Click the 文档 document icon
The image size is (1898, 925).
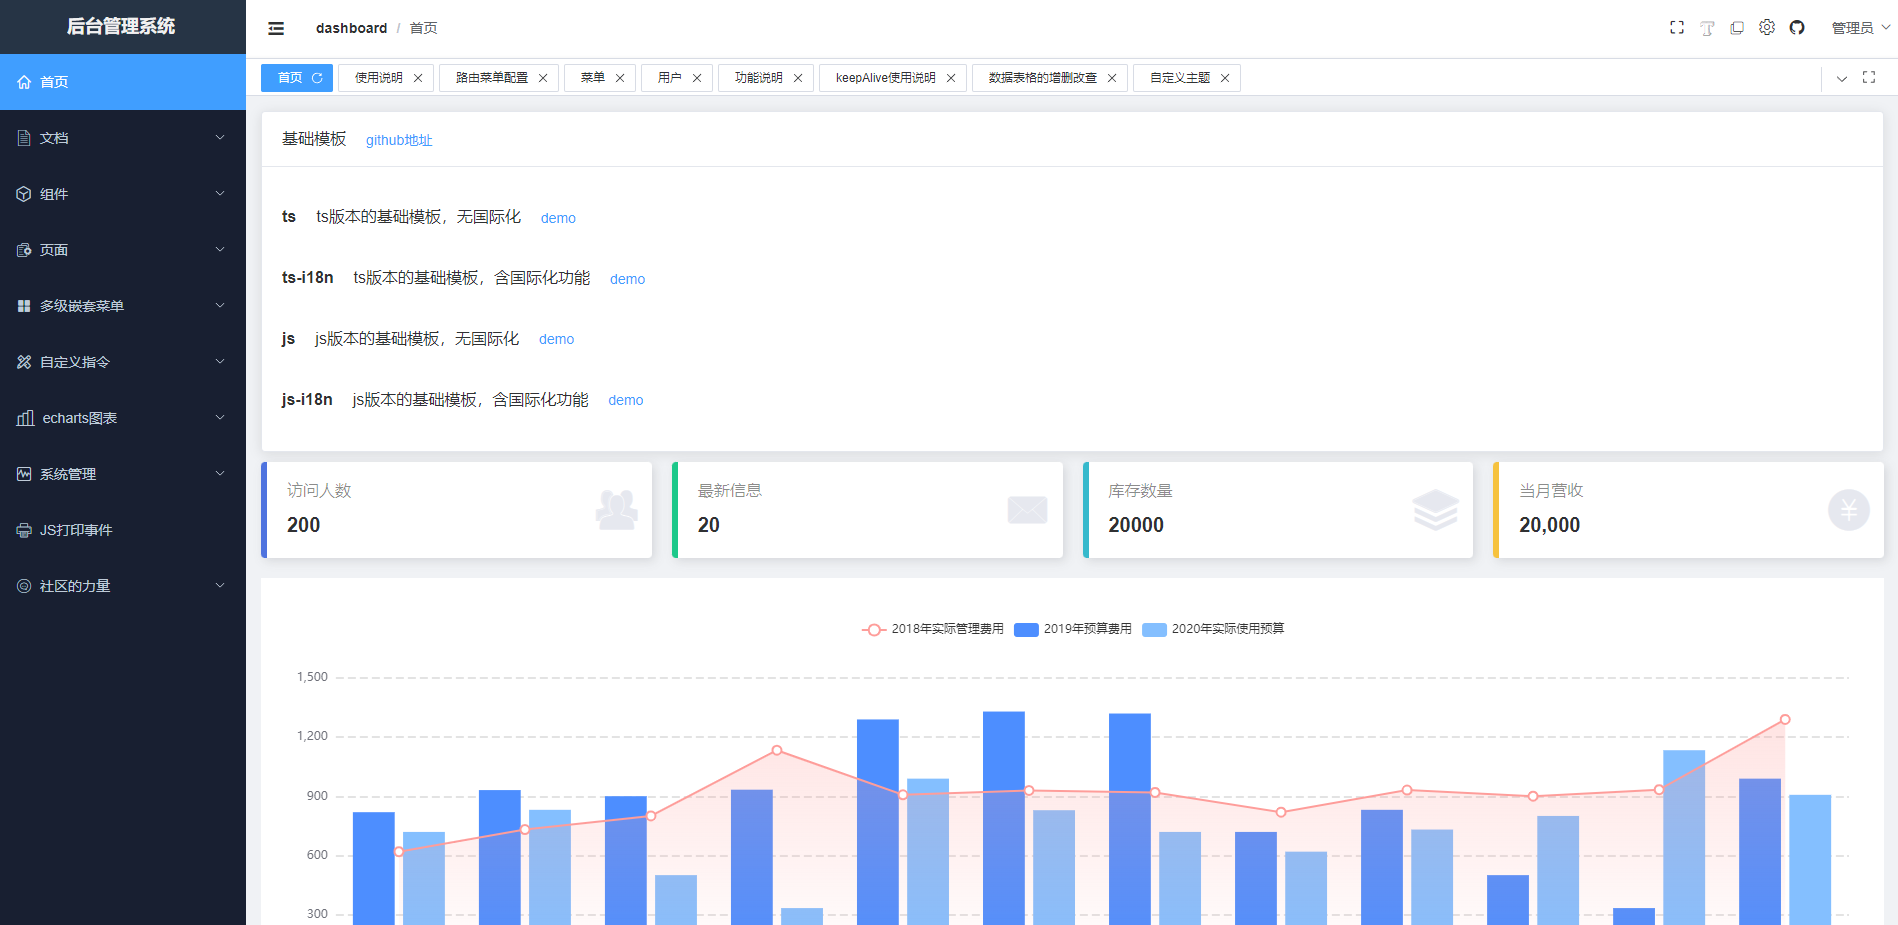point(24,138)
